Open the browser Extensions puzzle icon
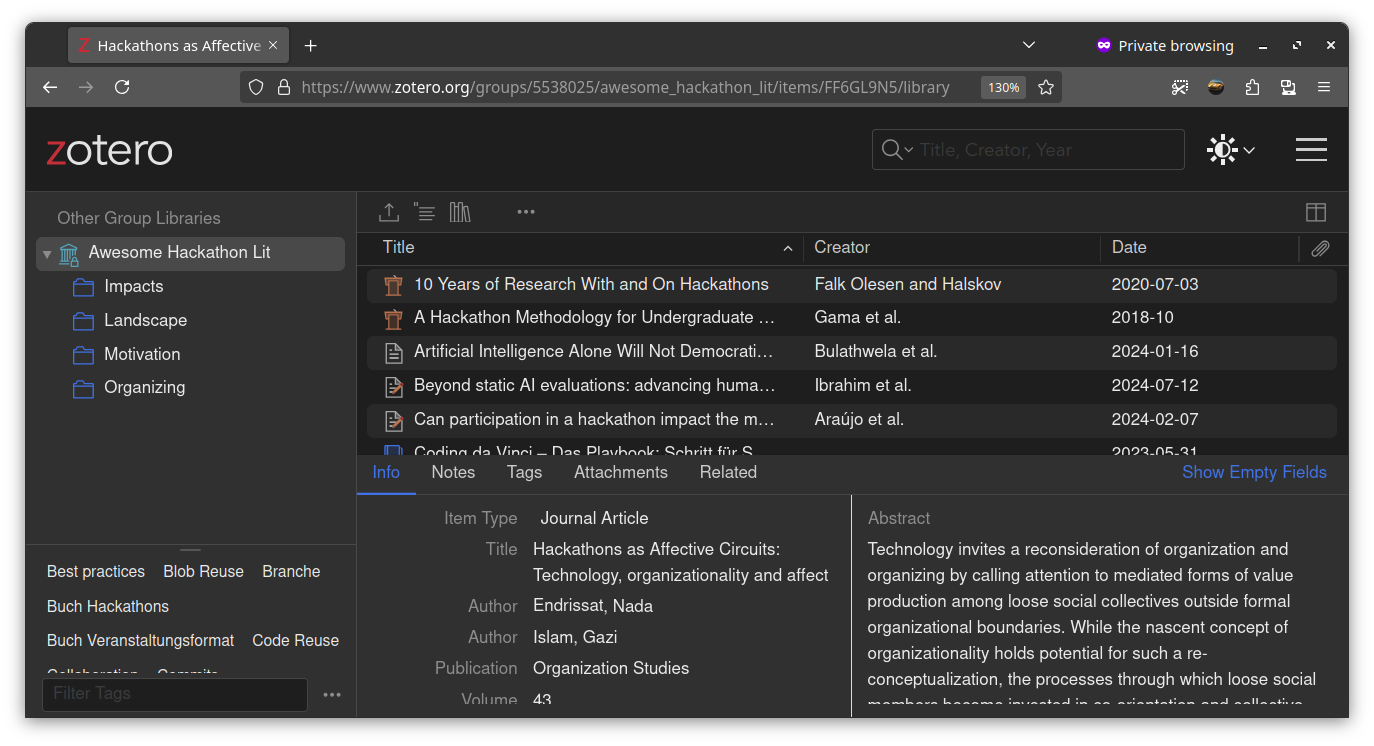Image resolution: width=1374 pixels, height=746 pixels. pos(1252,87)
